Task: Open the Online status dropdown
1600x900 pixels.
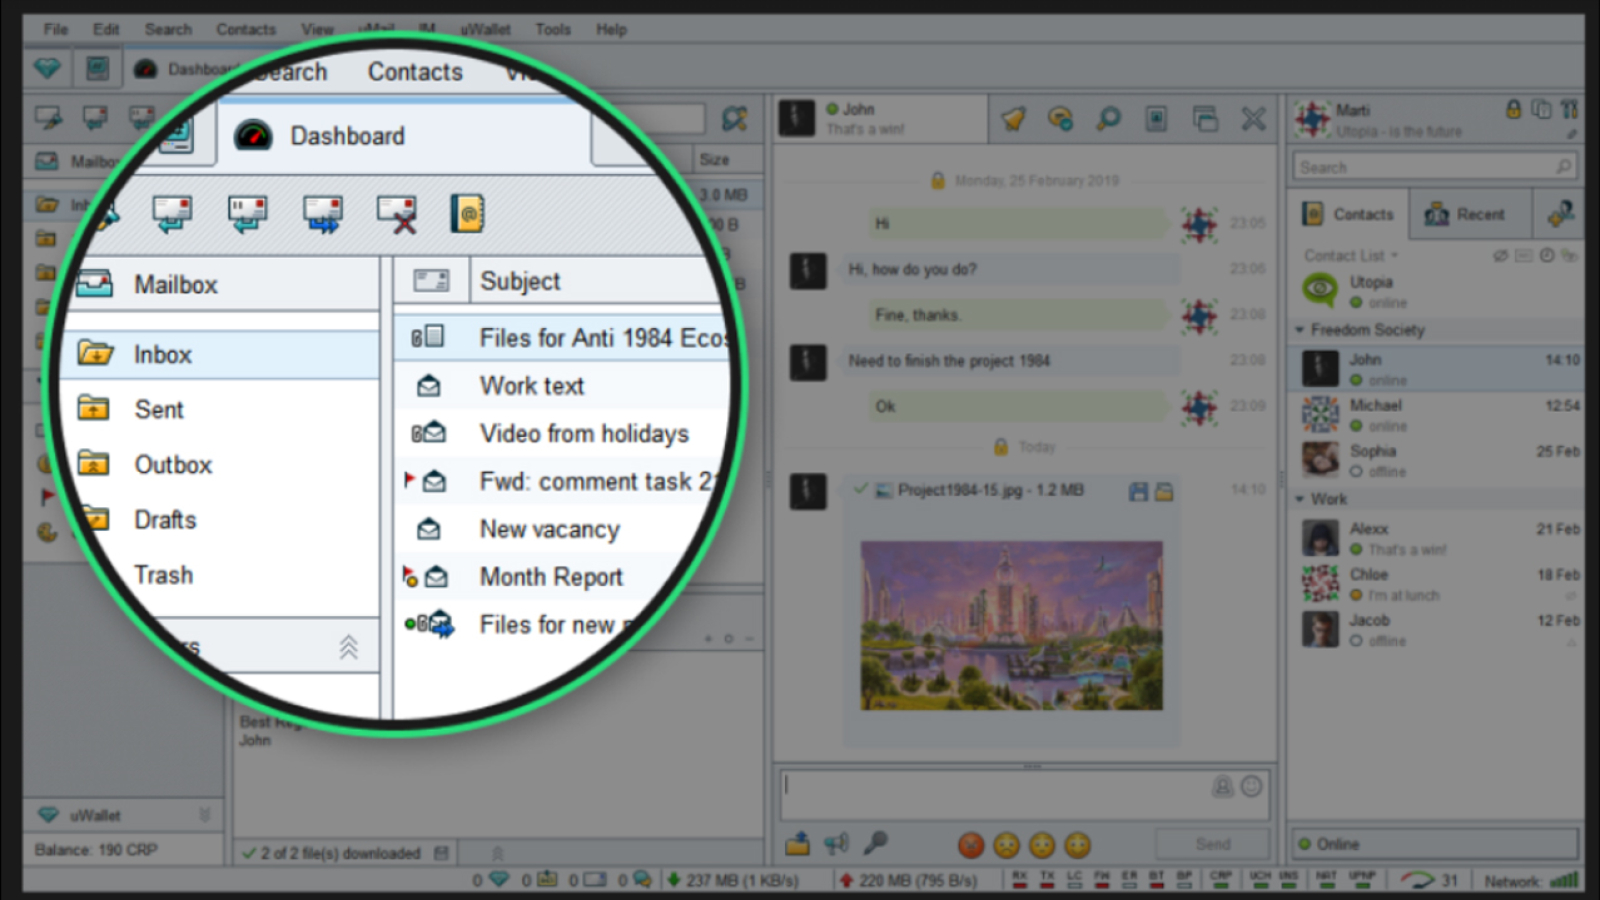Action: coord(1435,844)
